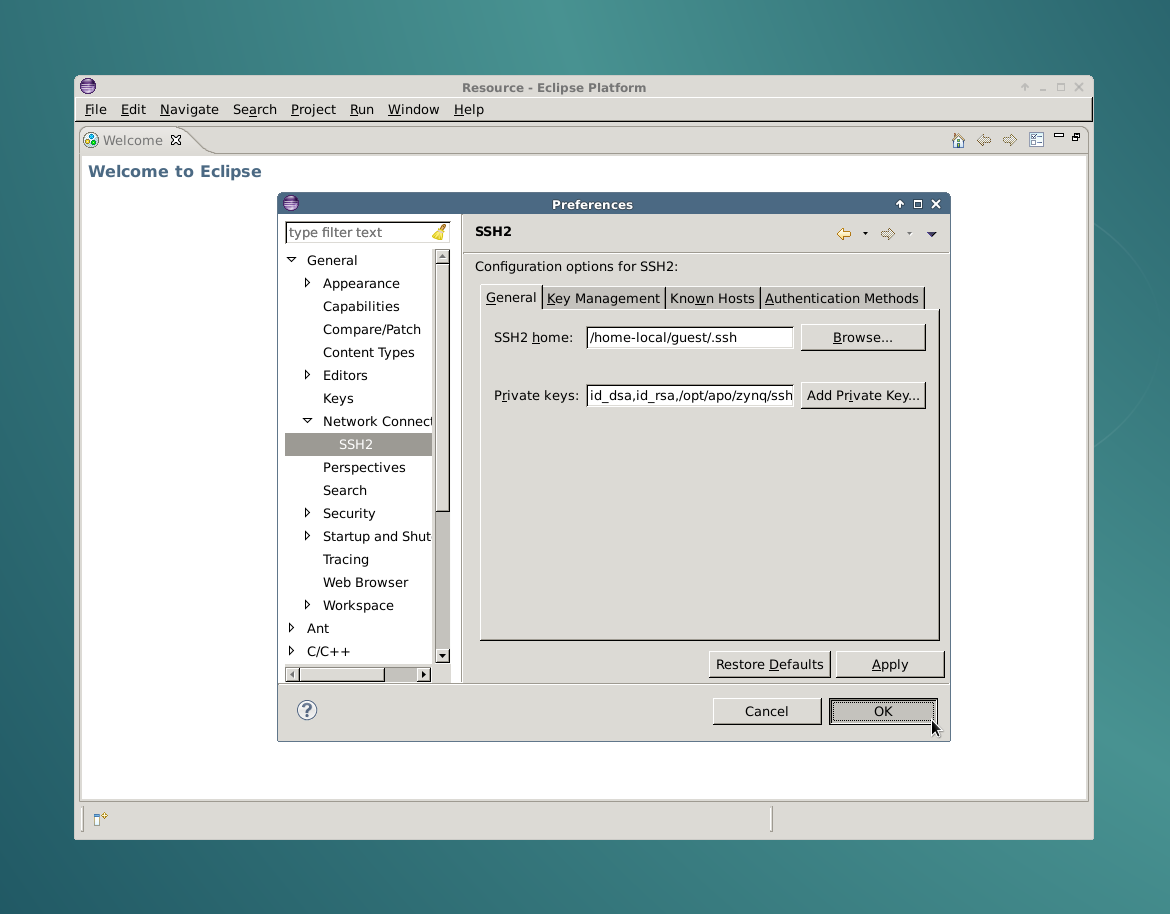Switch to the Key Management tab
This screenshot has height=914, width=1170.
click(603, 298)
